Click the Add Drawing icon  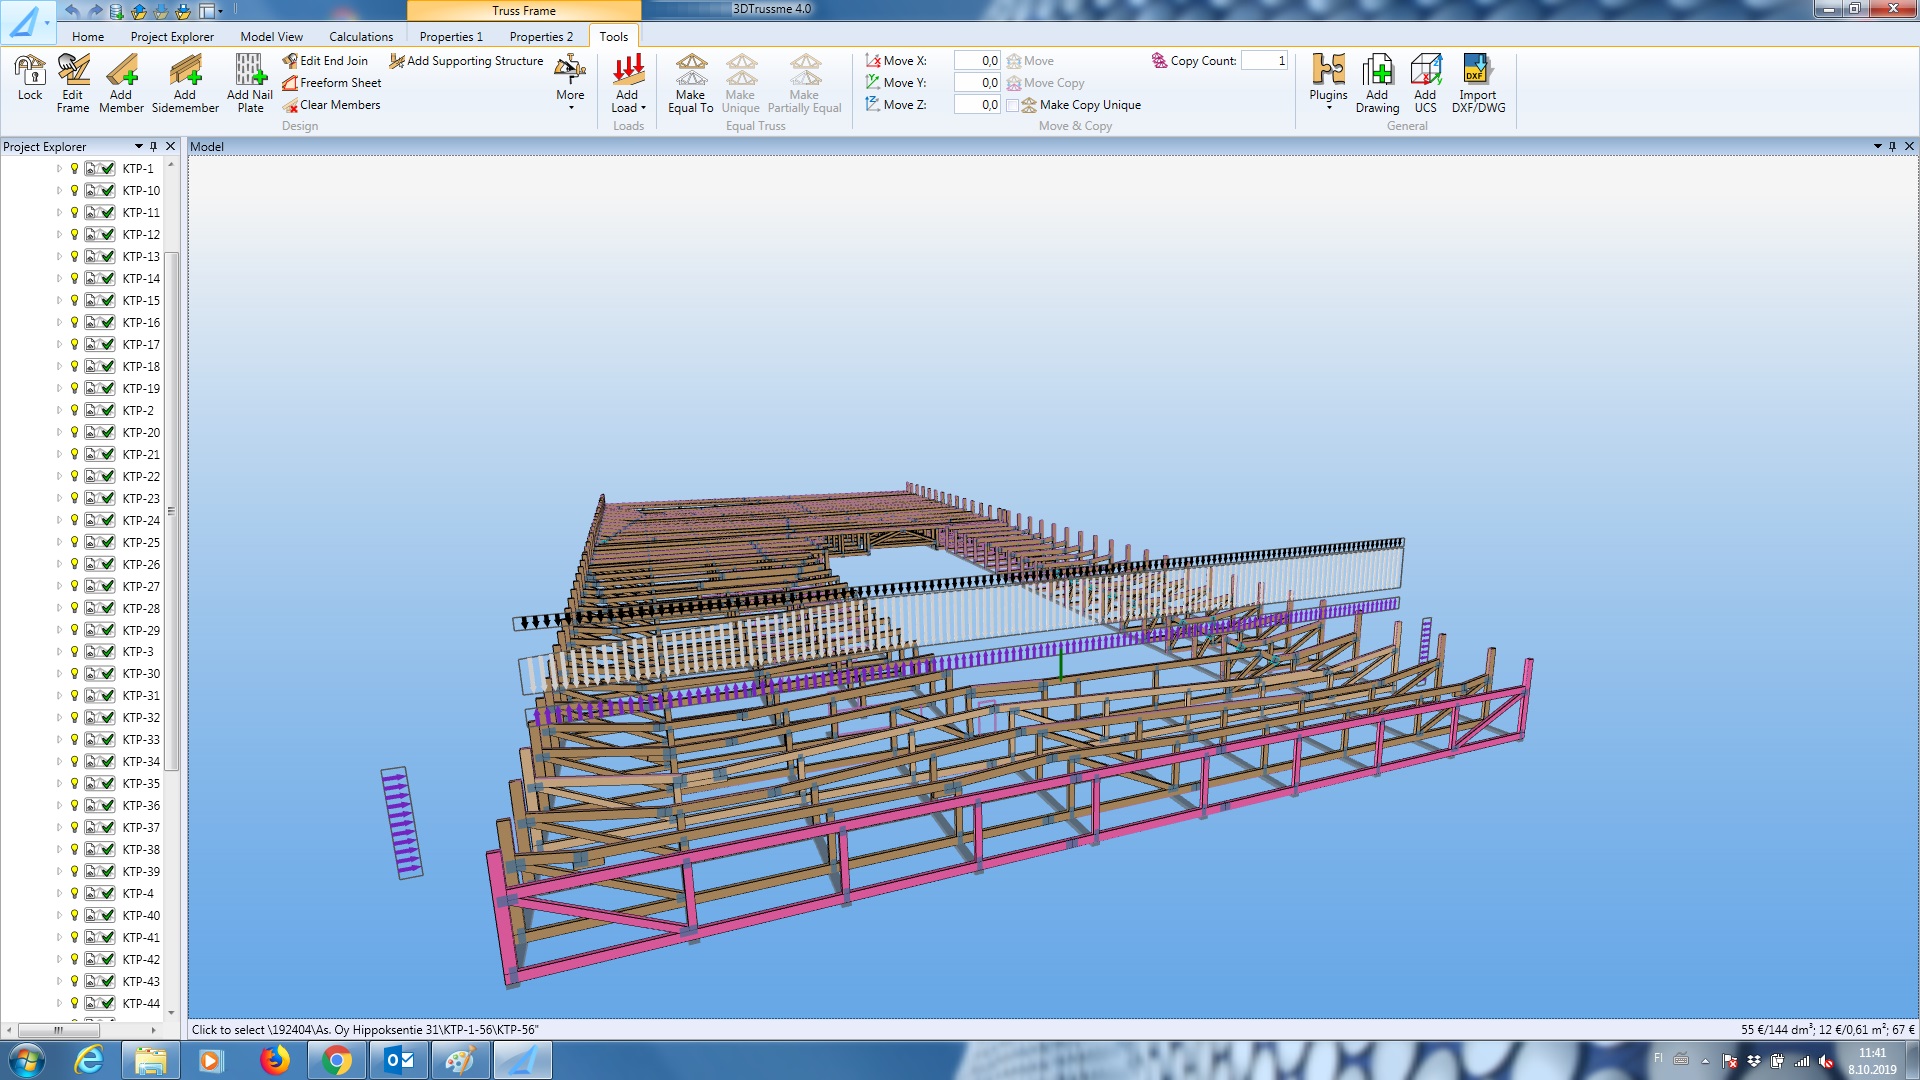(1377, 71)
